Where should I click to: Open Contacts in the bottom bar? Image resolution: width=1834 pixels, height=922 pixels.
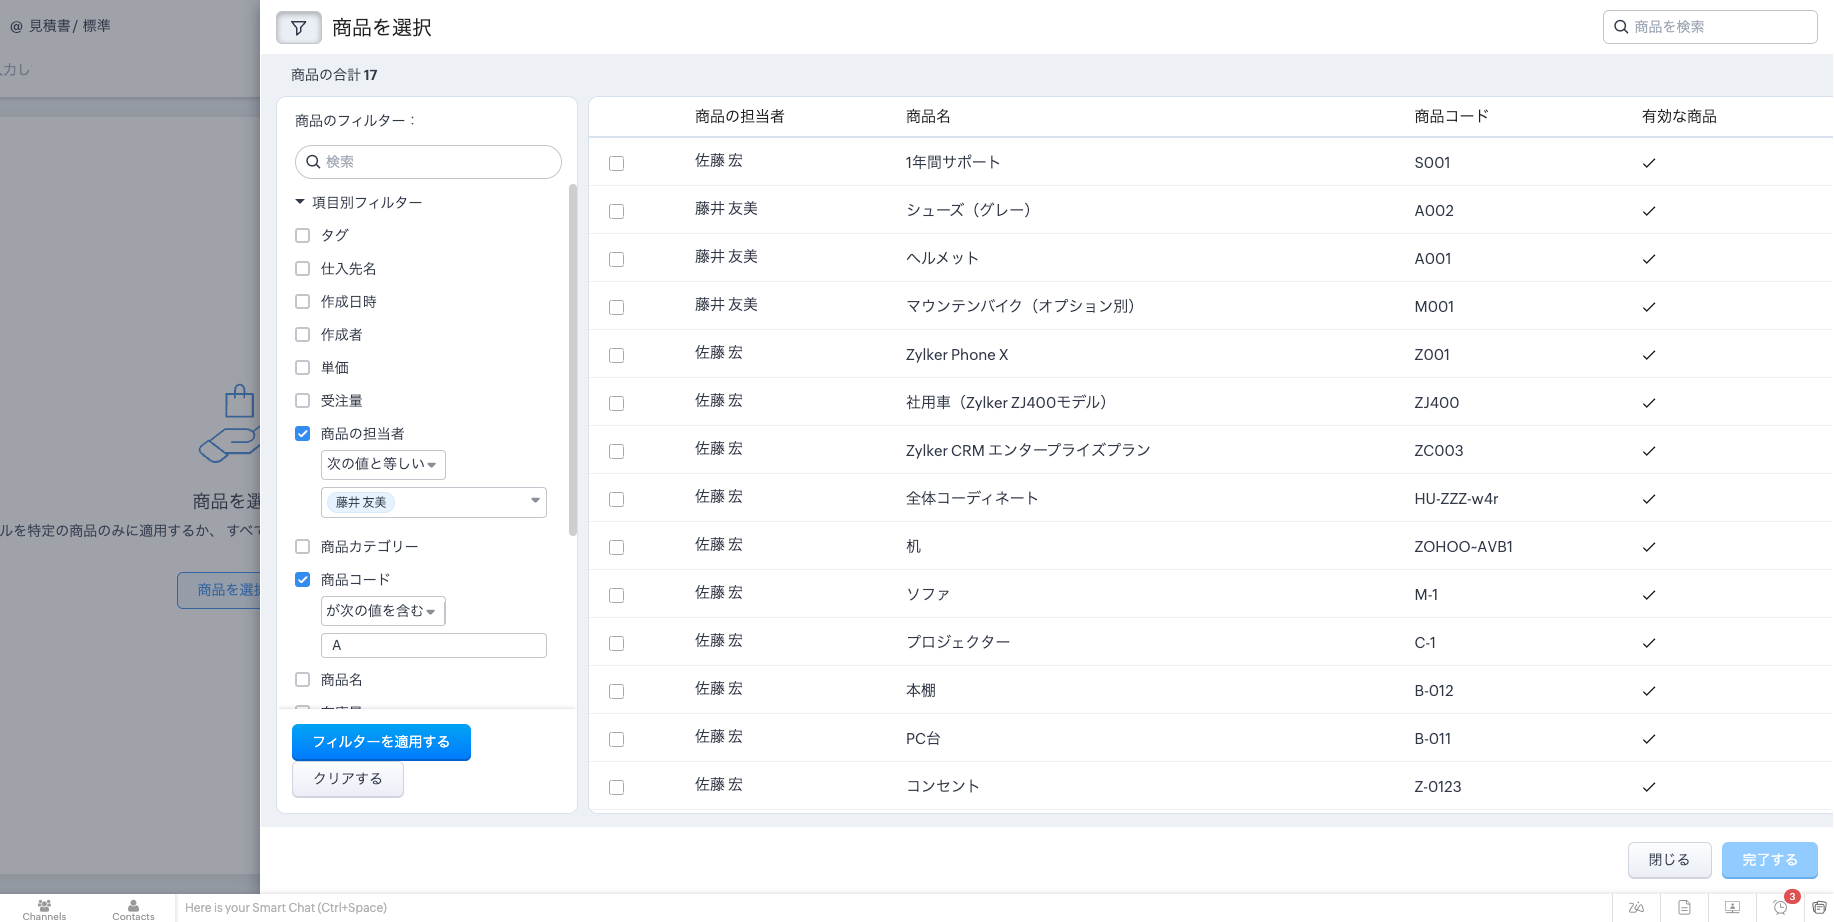click(133, 909)
